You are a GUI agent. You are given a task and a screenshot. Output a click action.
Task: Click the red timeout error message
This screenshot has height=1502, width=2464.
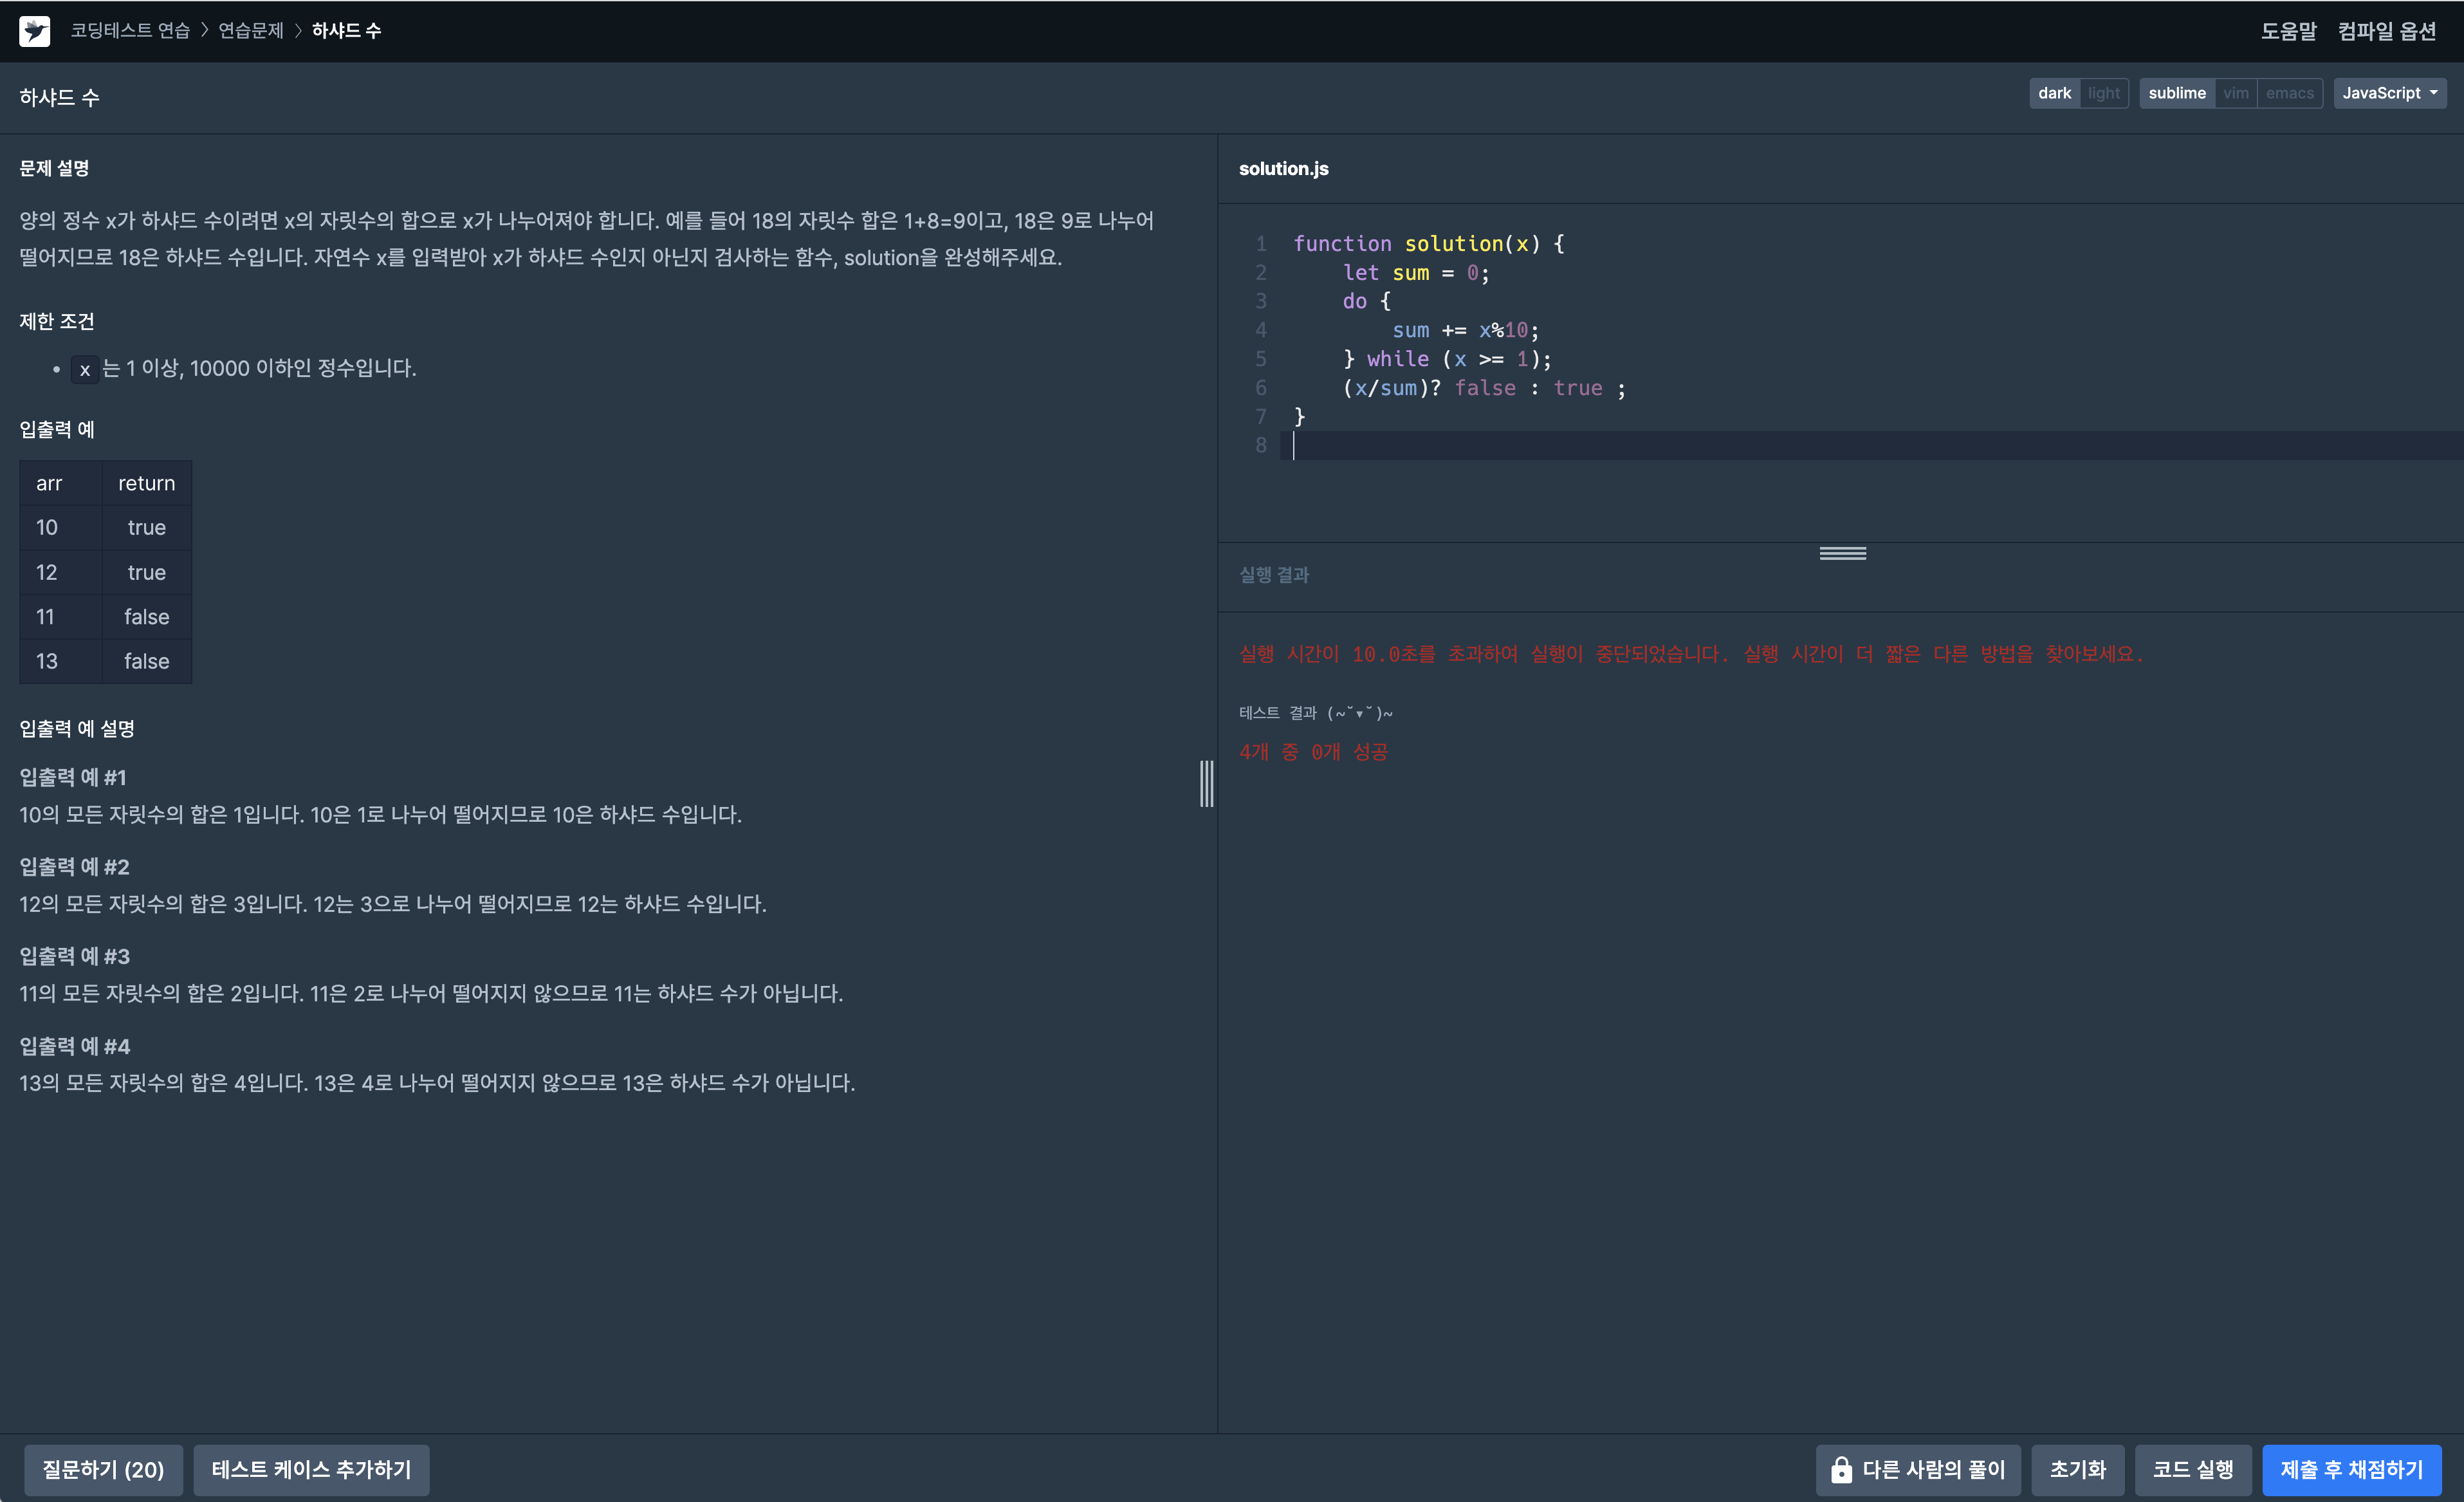coord(1691,654)
